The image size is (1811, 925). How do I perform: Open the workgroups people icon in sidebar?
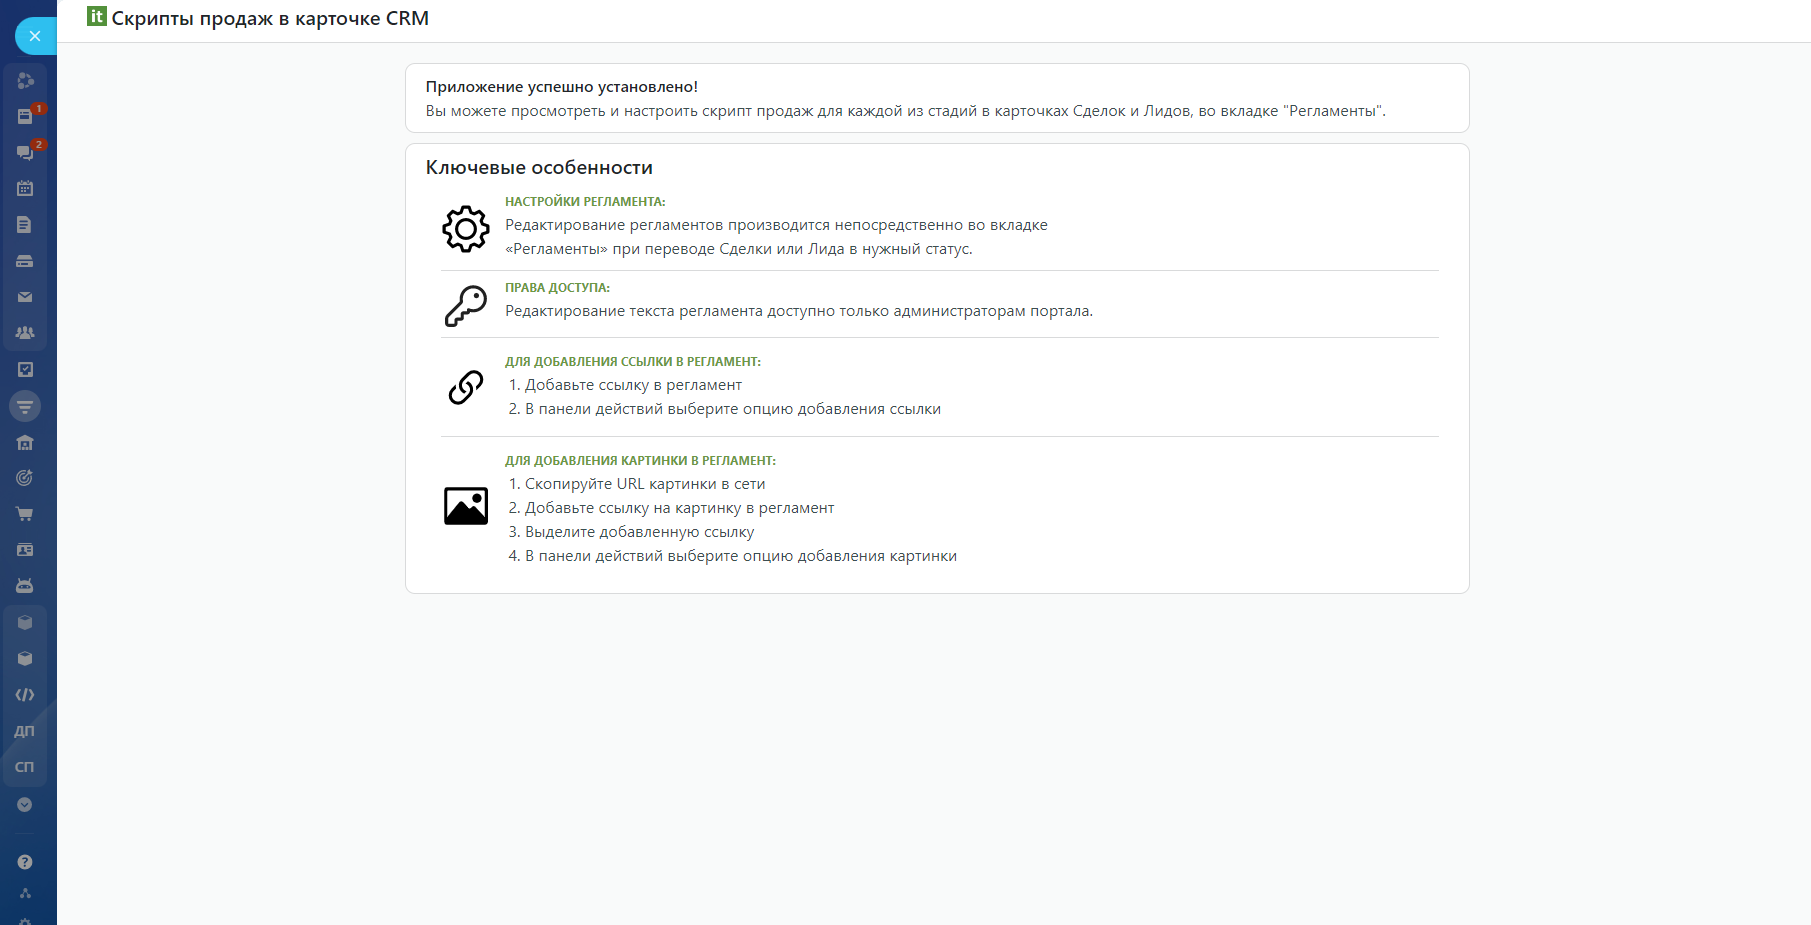tap(25, 333)
